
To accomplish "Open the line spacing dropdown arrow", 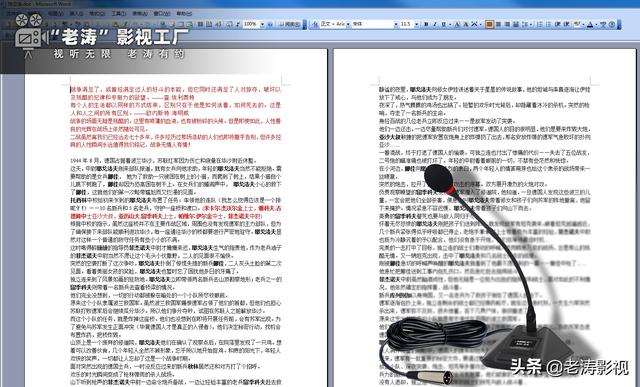I will click(x=531, y=24).
